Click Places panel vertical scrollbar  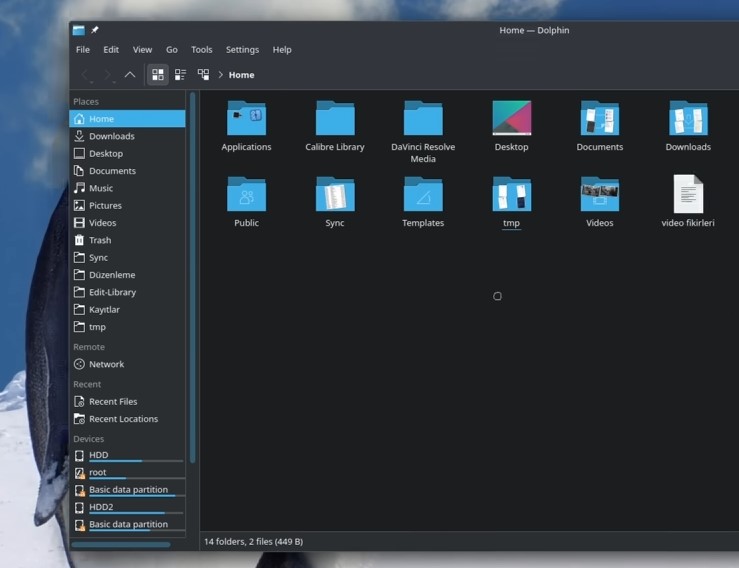pyautogui.click(x=192, y=278)
